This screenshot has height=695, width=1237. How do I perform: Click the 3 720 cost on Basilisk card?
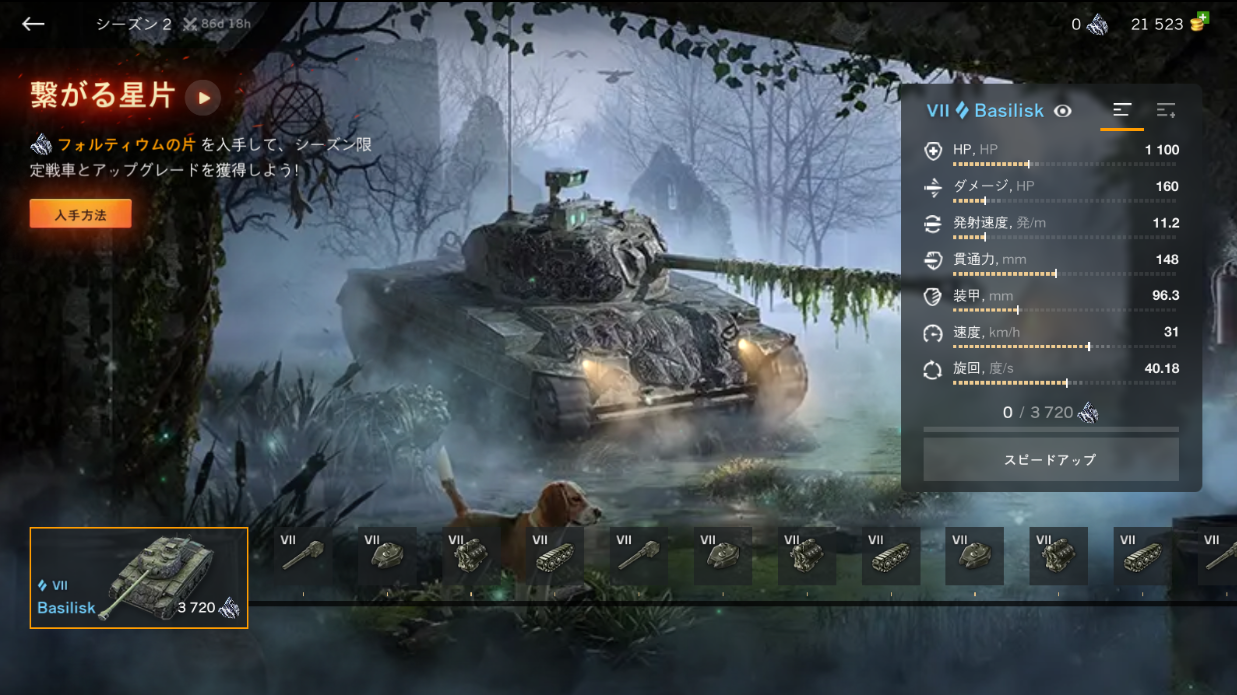pos(196,607)
